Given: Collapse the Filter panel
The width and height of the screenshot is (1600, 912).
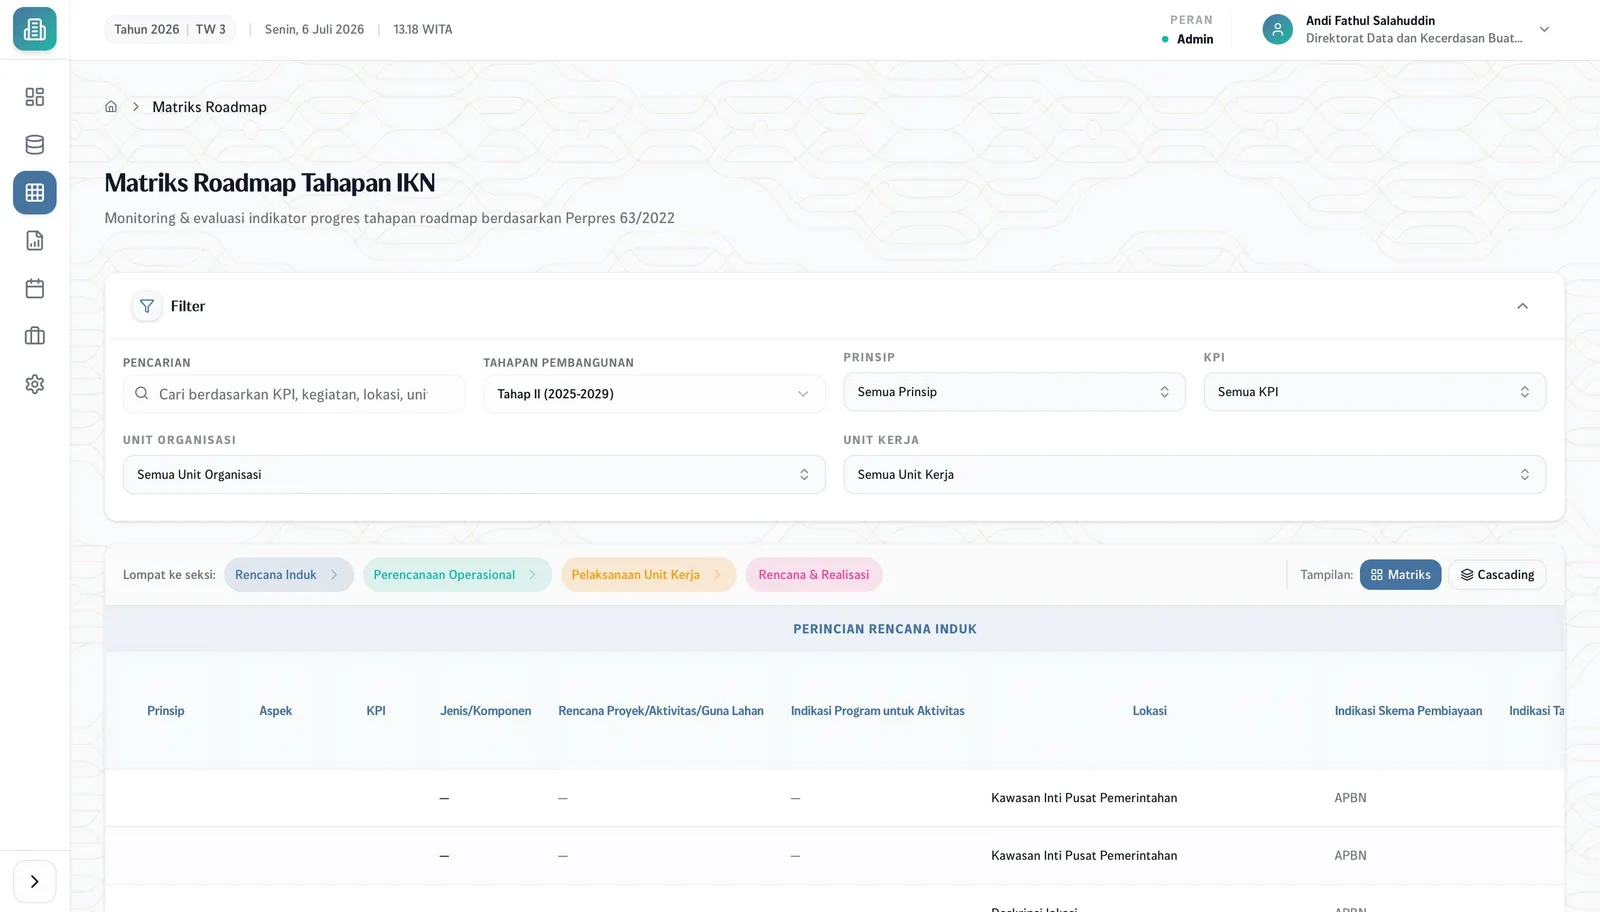Looking at the screenshot, I should point(1522,306).
